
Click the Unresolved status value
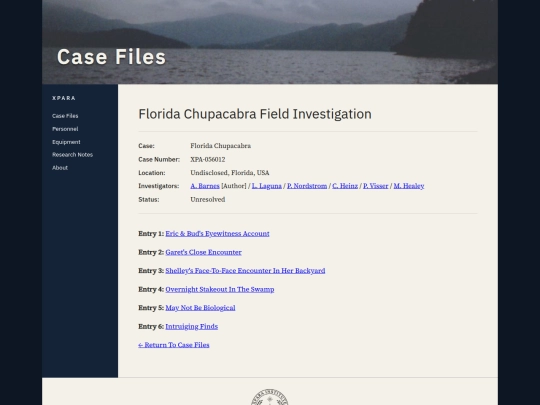click(x=208, y=199)
